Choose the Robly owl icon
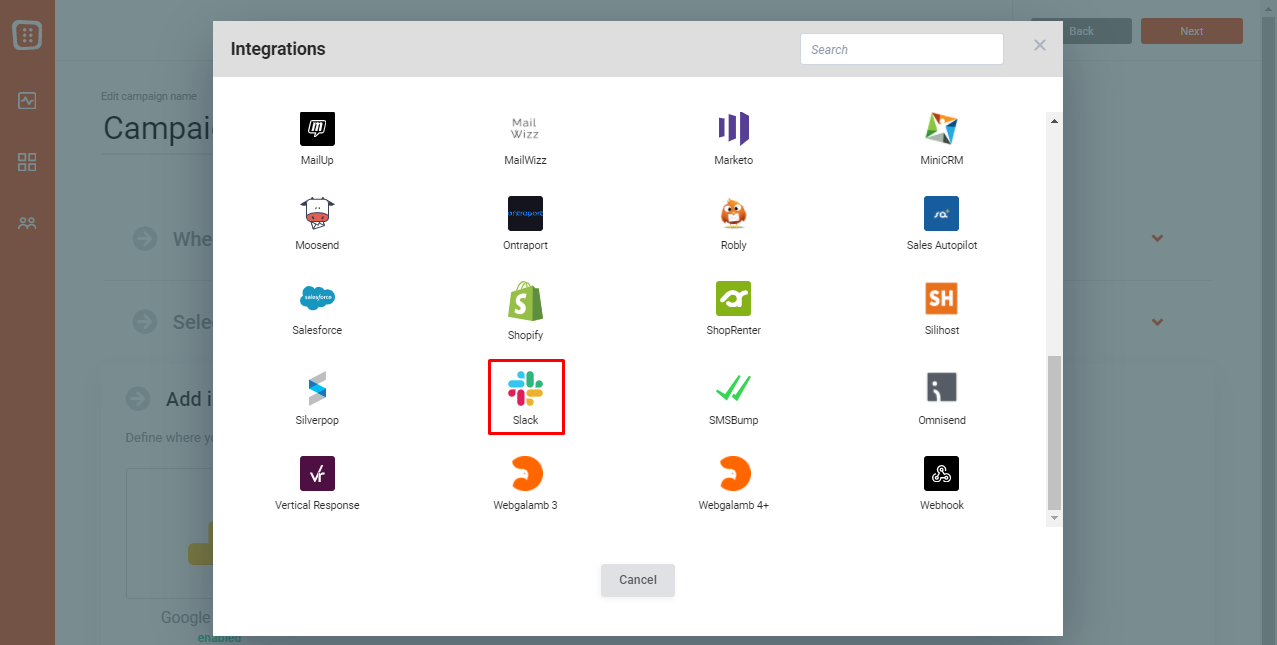The width and height of the screenshot is (1277, 645). click(x=733, y=214)
